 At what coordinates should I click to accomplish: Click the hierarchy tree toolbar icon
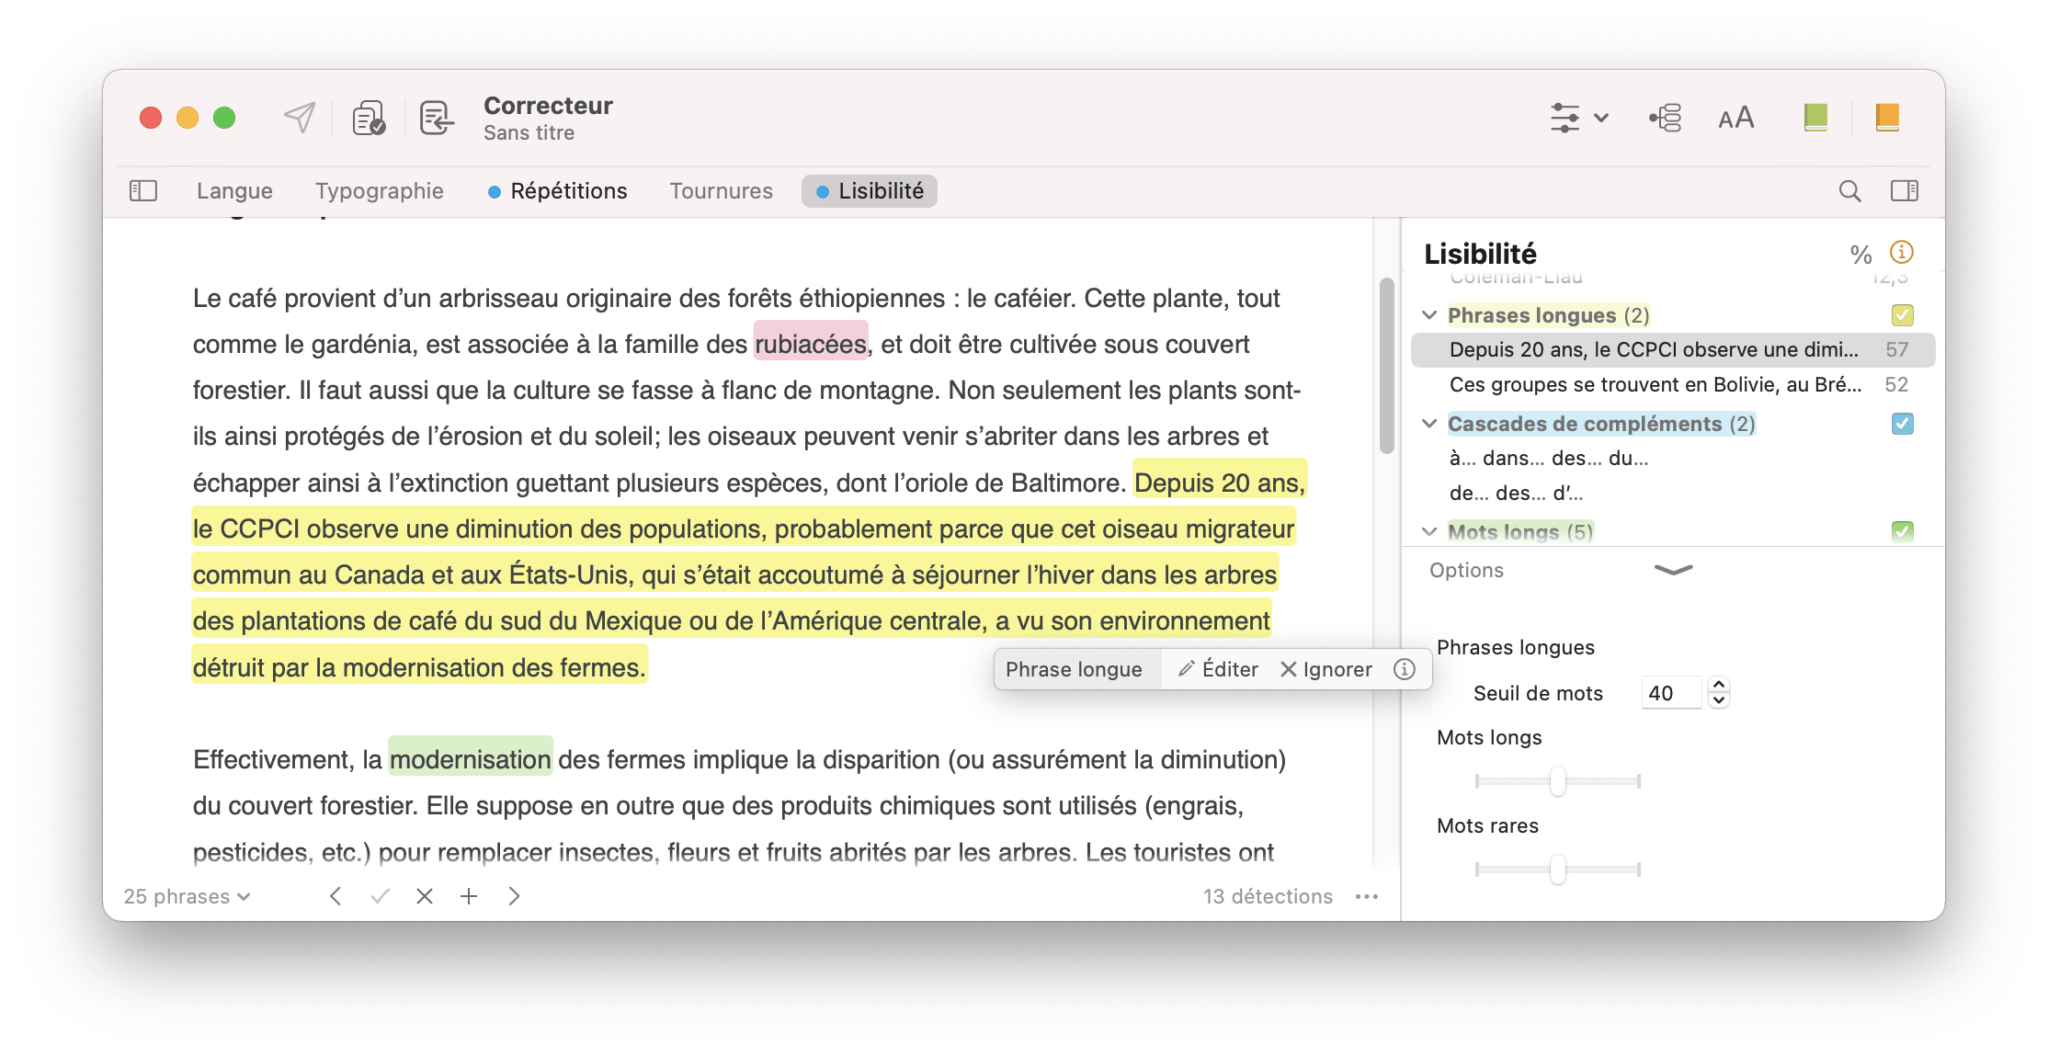click(1666, 117)
